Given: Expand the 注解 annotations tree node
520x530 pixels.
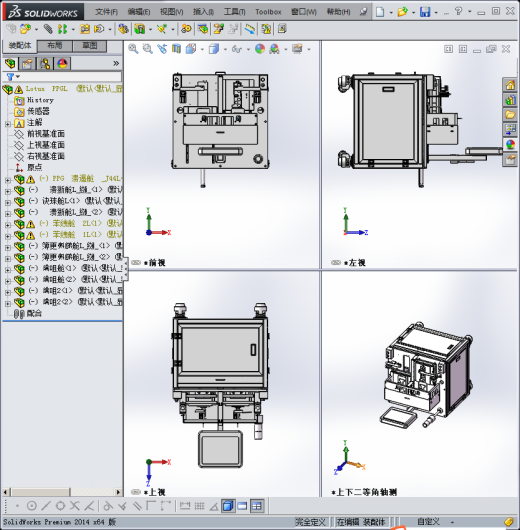Looking at the screenshot, I should click(x=7, y=124).
